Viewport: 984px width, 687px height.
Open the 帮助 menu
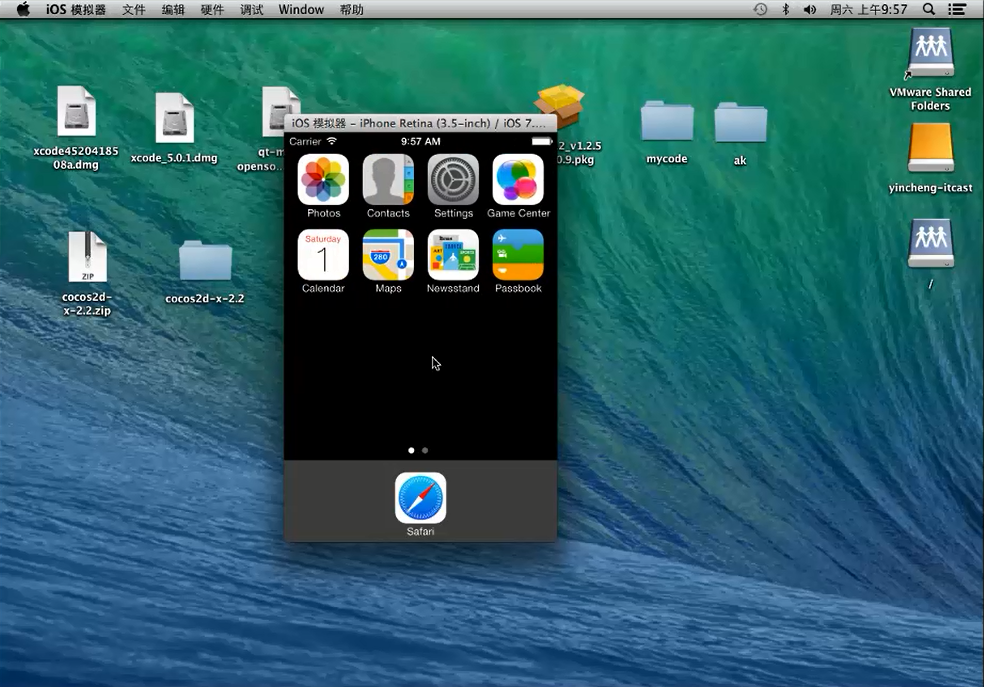point(351,9)
